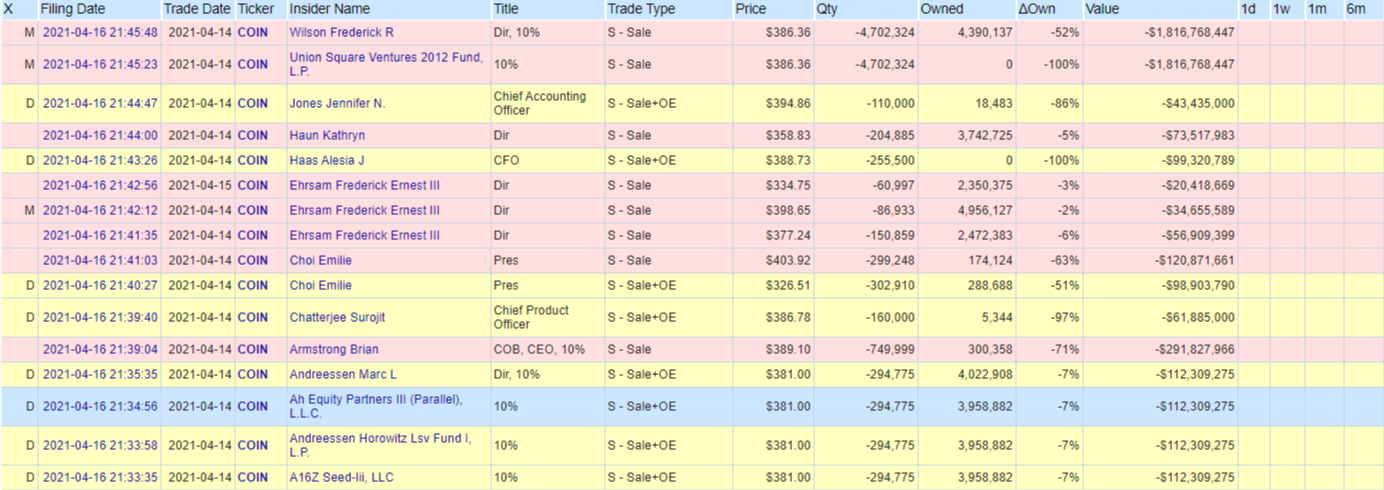Open insider Jones Jennifer N.

pos(337,103)
